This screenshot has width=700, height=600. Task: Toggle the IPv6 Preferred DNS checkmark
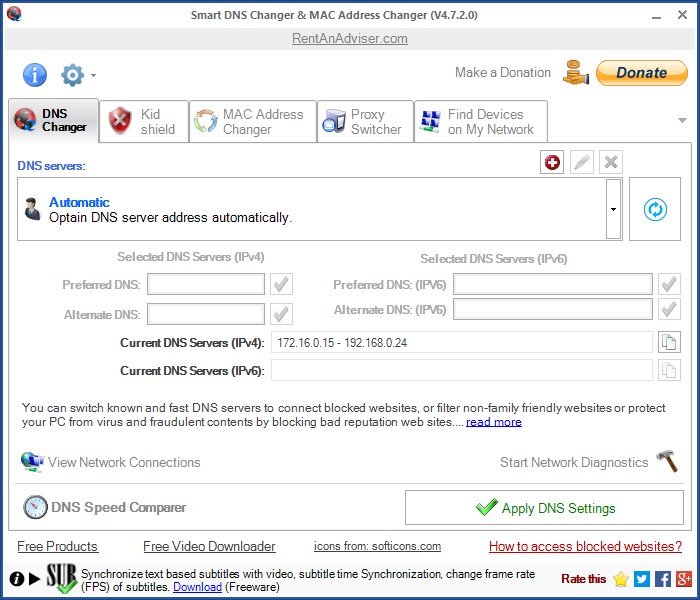click(669, 284)
